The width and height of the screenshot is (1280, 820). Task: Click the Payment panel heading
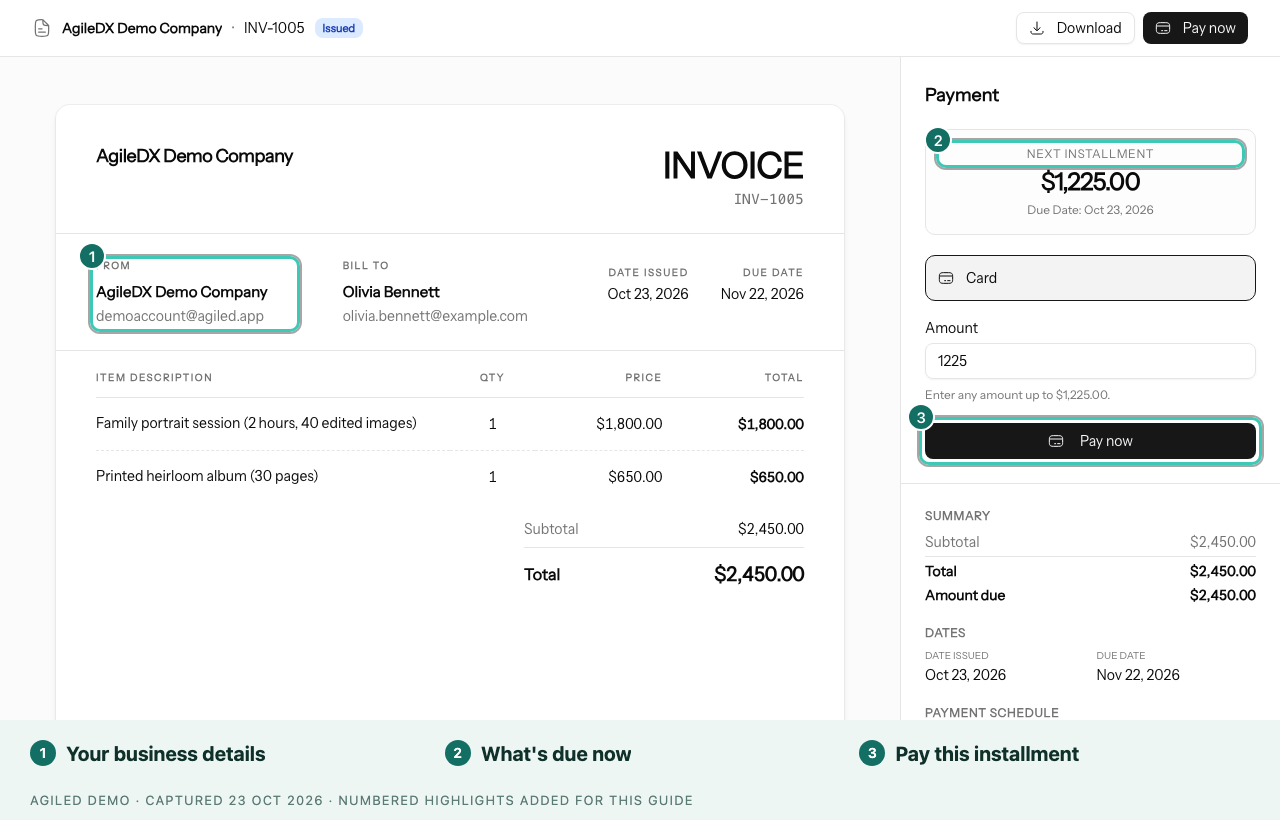[x=962, y=95]
